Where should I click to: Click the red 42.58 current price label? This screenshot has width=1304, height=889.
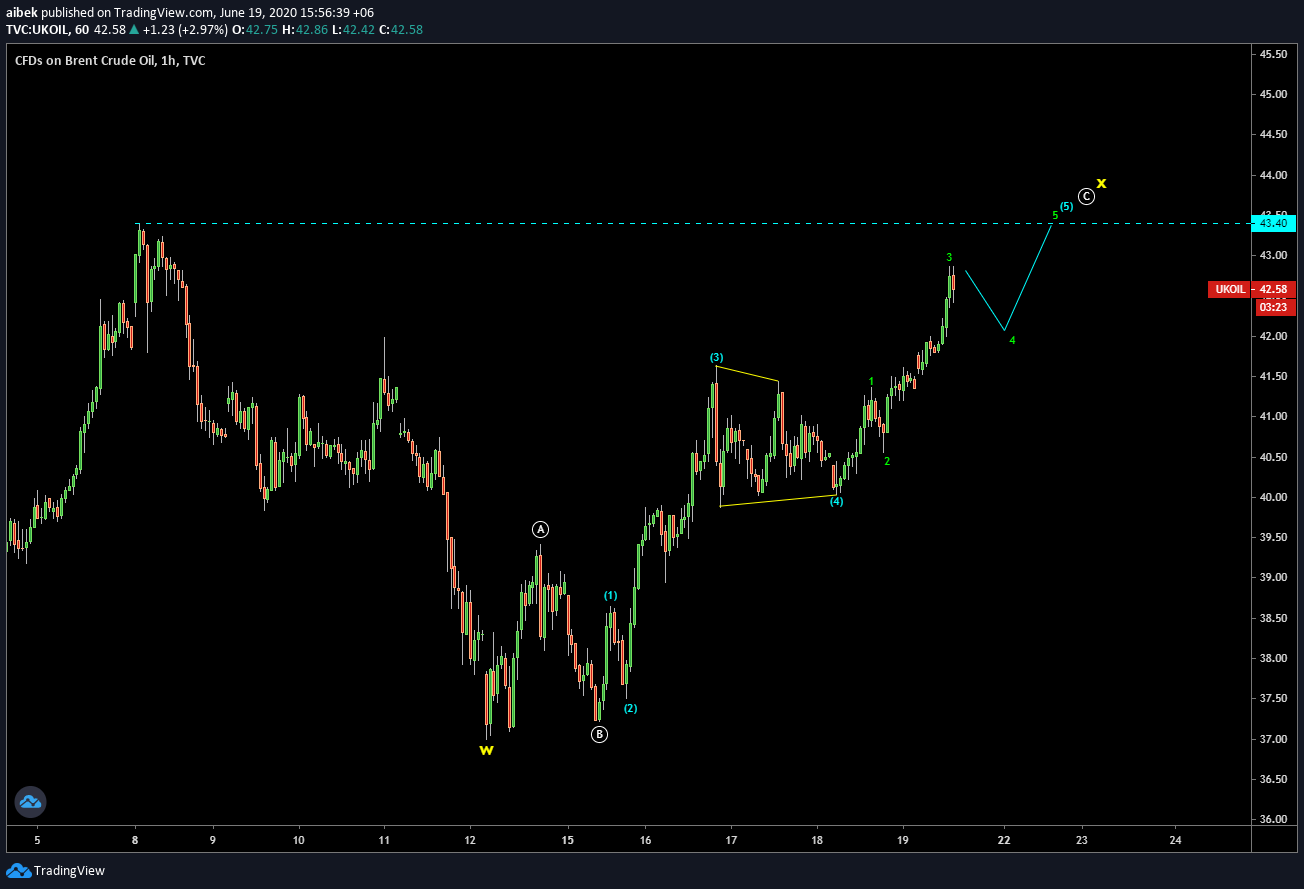(x=1273, y=289)
